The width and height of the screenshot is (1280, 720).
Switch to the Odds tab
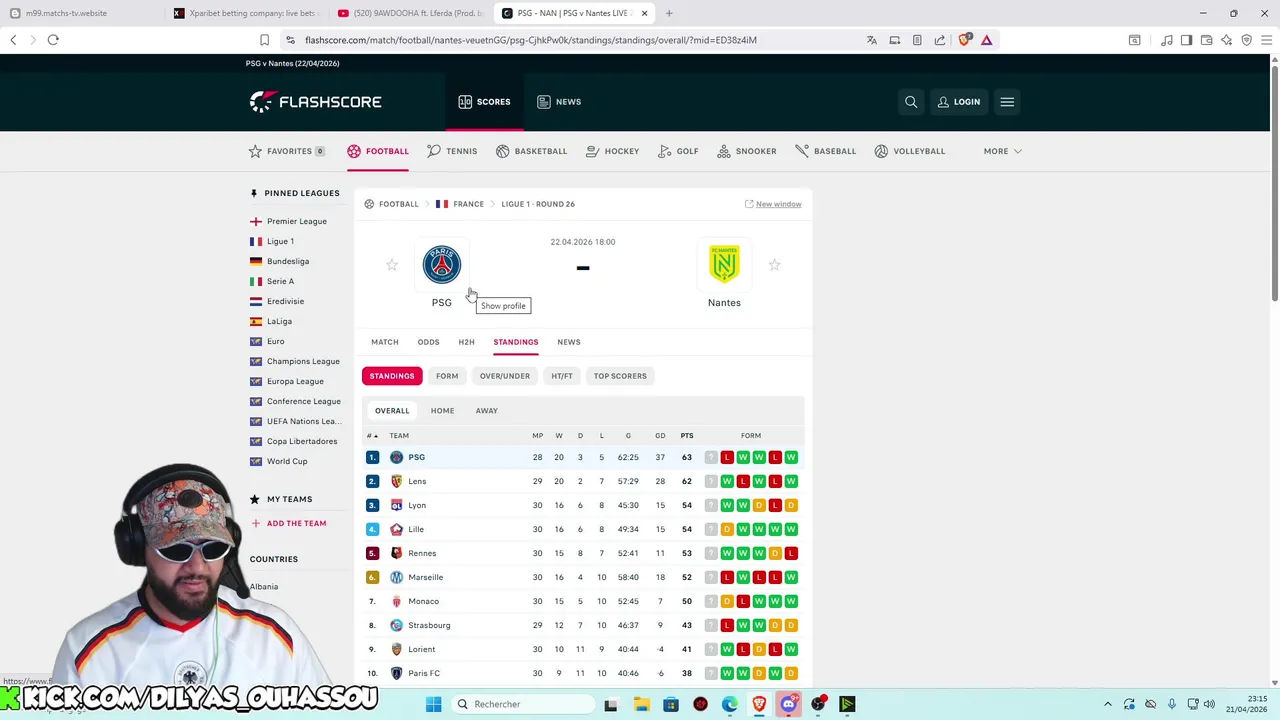click(428, 342)
